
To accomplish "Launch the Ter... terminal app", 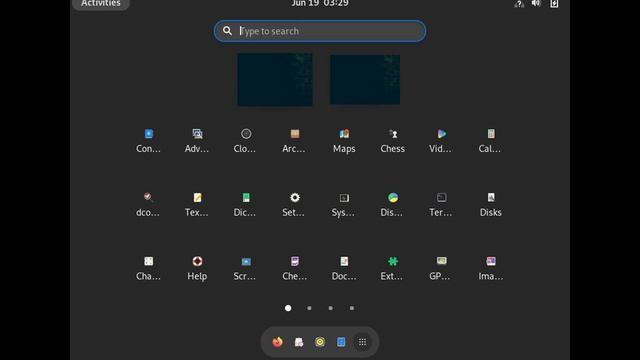I will pyautogui.click(x=441, y=204).
